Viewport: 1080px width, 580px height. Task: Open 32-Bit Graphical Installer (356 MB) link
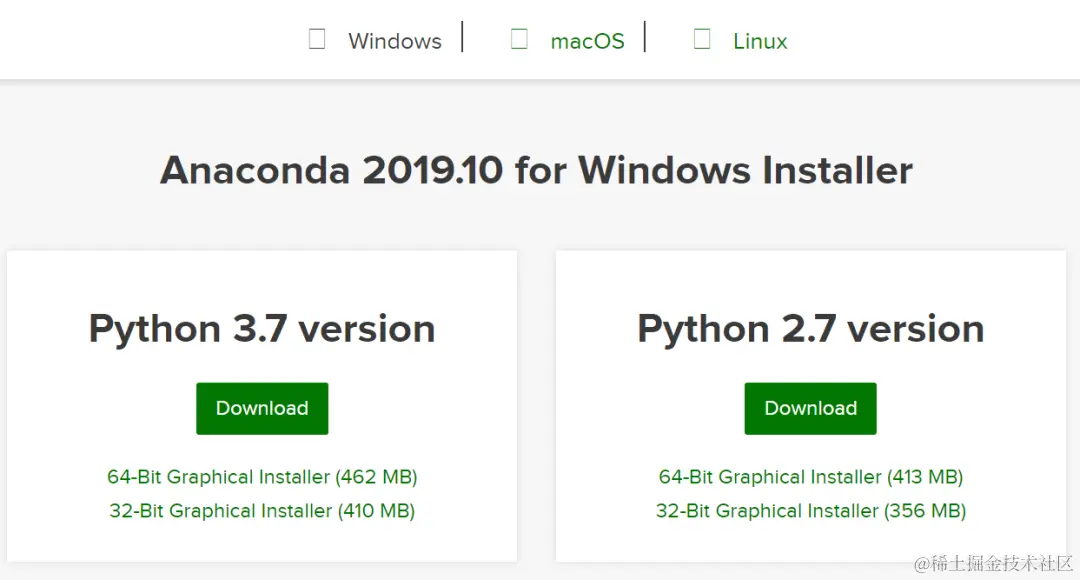pyautogui.click(x=811, y=511)
